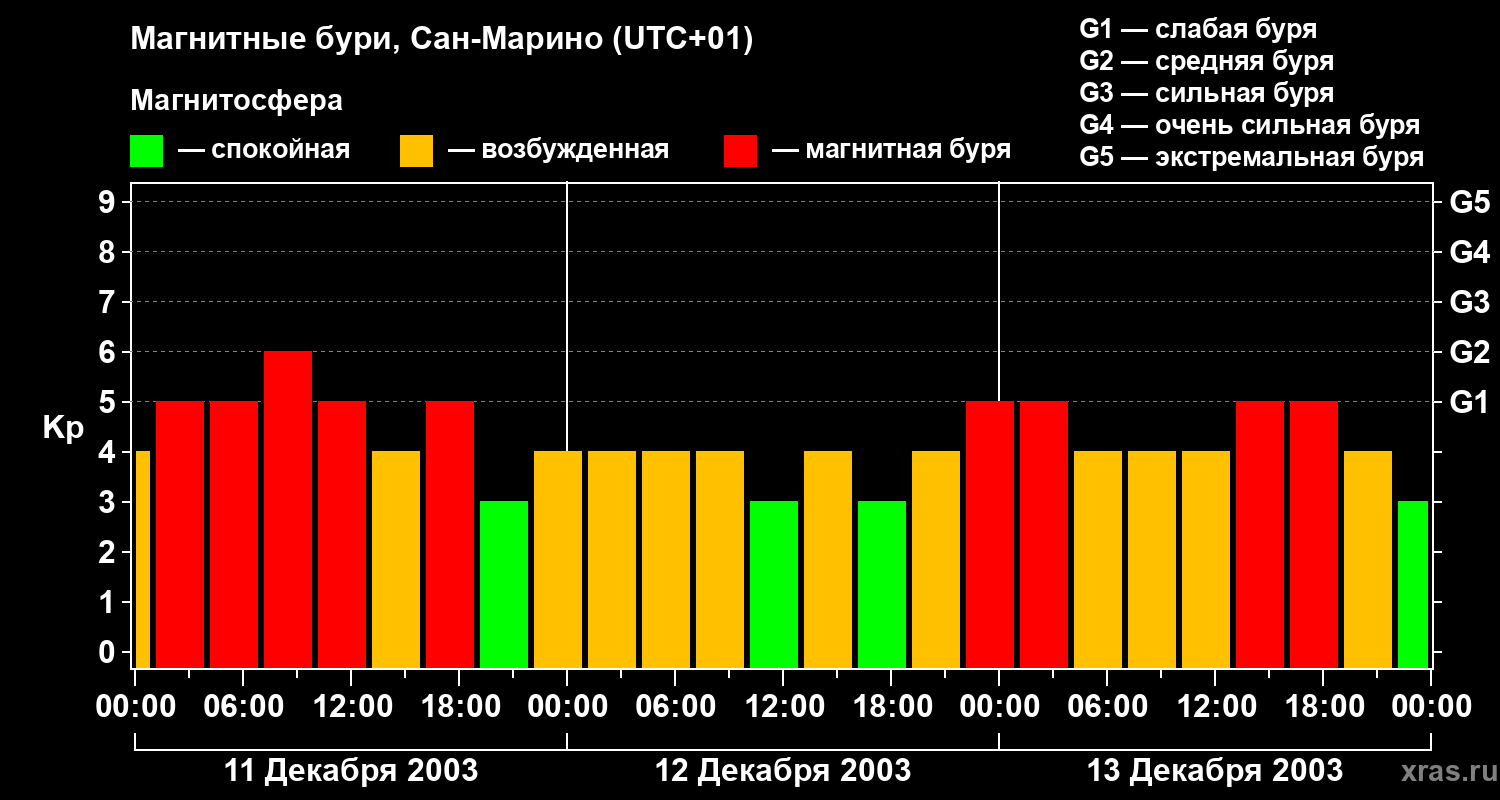Click the «— магнитная буря» legend label
Image resolution: width=1500 pixels, height=800 pixels.
click(x=891, y=150)
